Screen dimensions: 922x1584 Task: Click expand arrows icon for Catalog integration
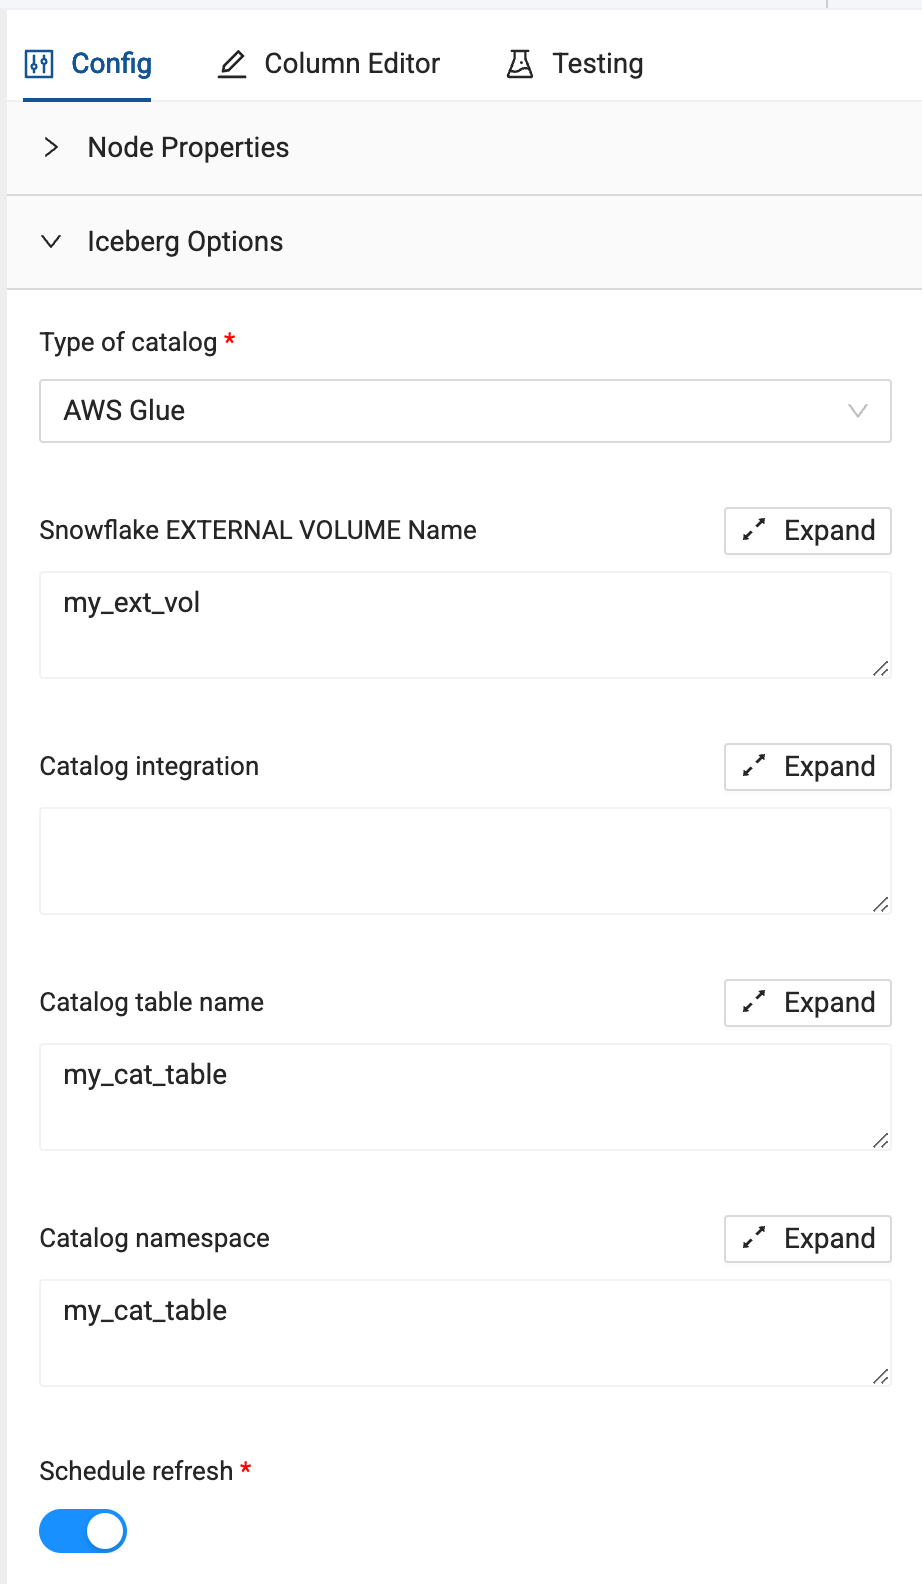tap(754, 766)
